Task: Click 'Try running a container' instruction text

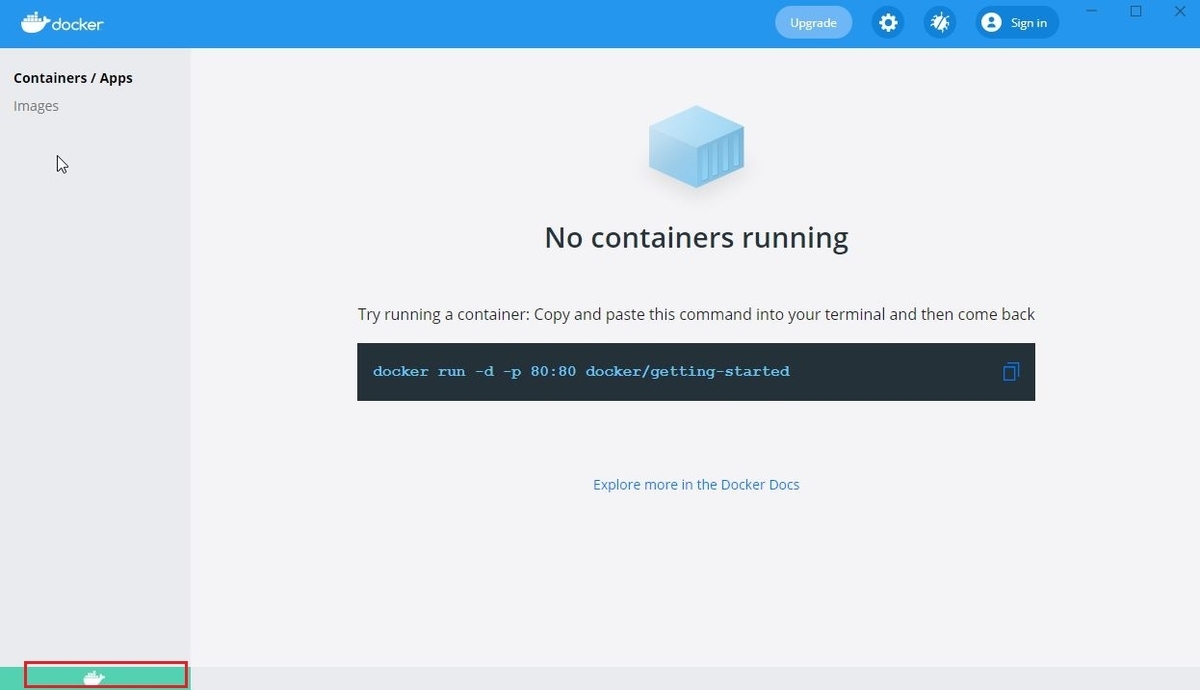Action: point(696,314)
